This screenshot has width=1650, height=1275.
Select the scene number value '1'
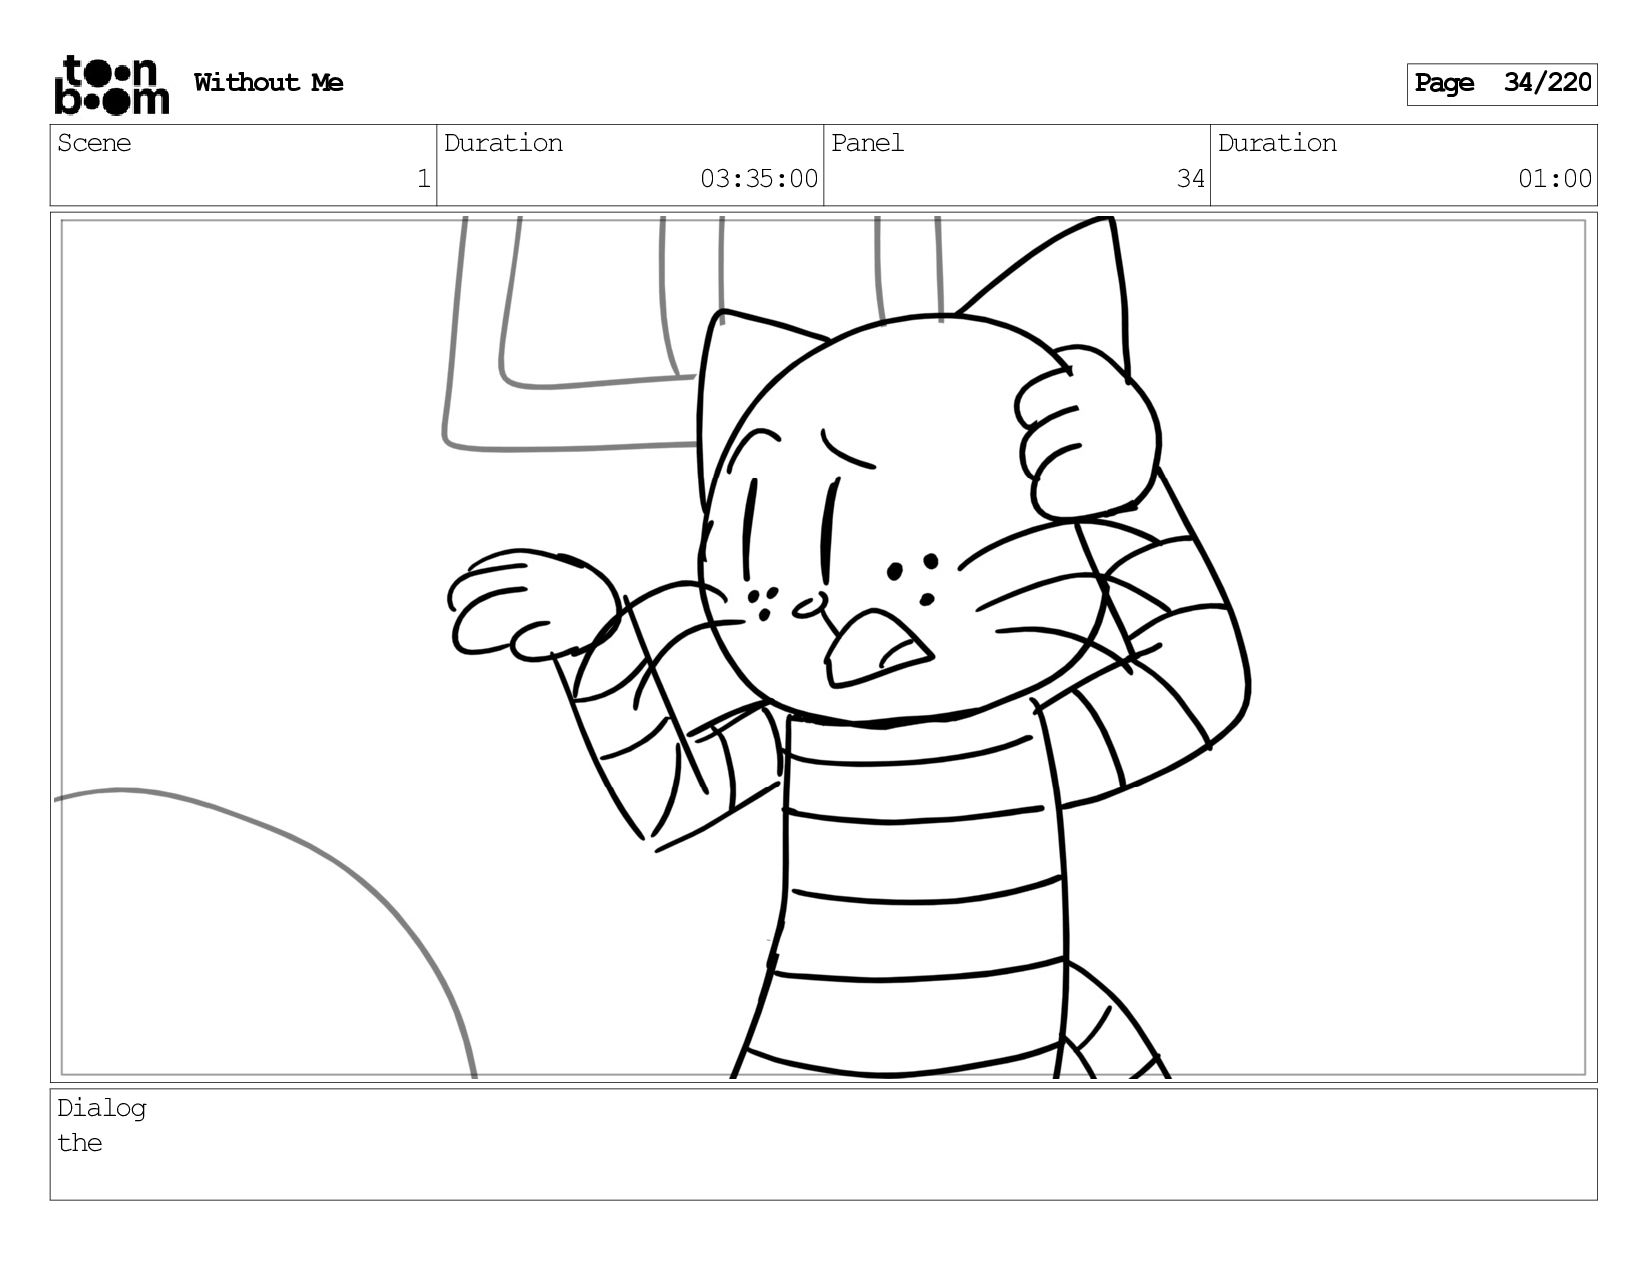click(x=423, y=179)
